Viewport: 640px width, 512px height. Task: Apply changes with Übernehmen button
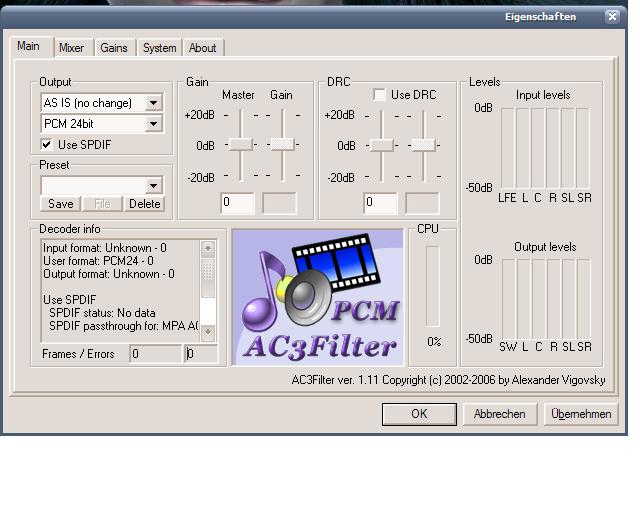click(581, 414)
